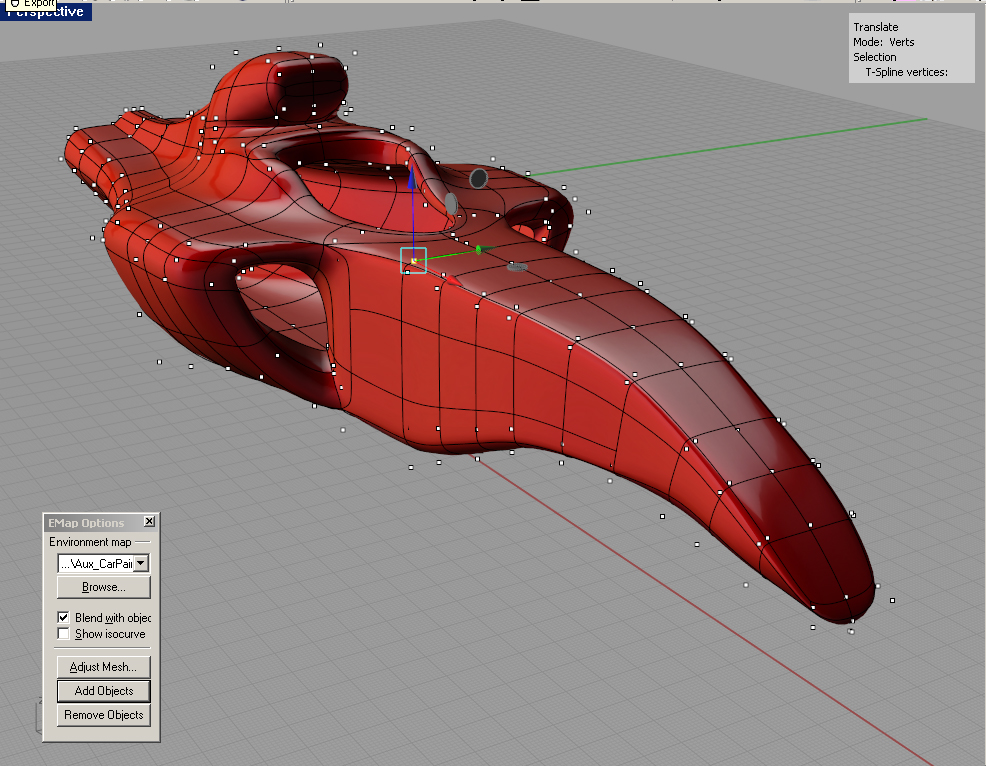Click the Aux_CarPaint environment map field
Image resolution: width=986 pixels, height=766 pixels.
point(95,563)
